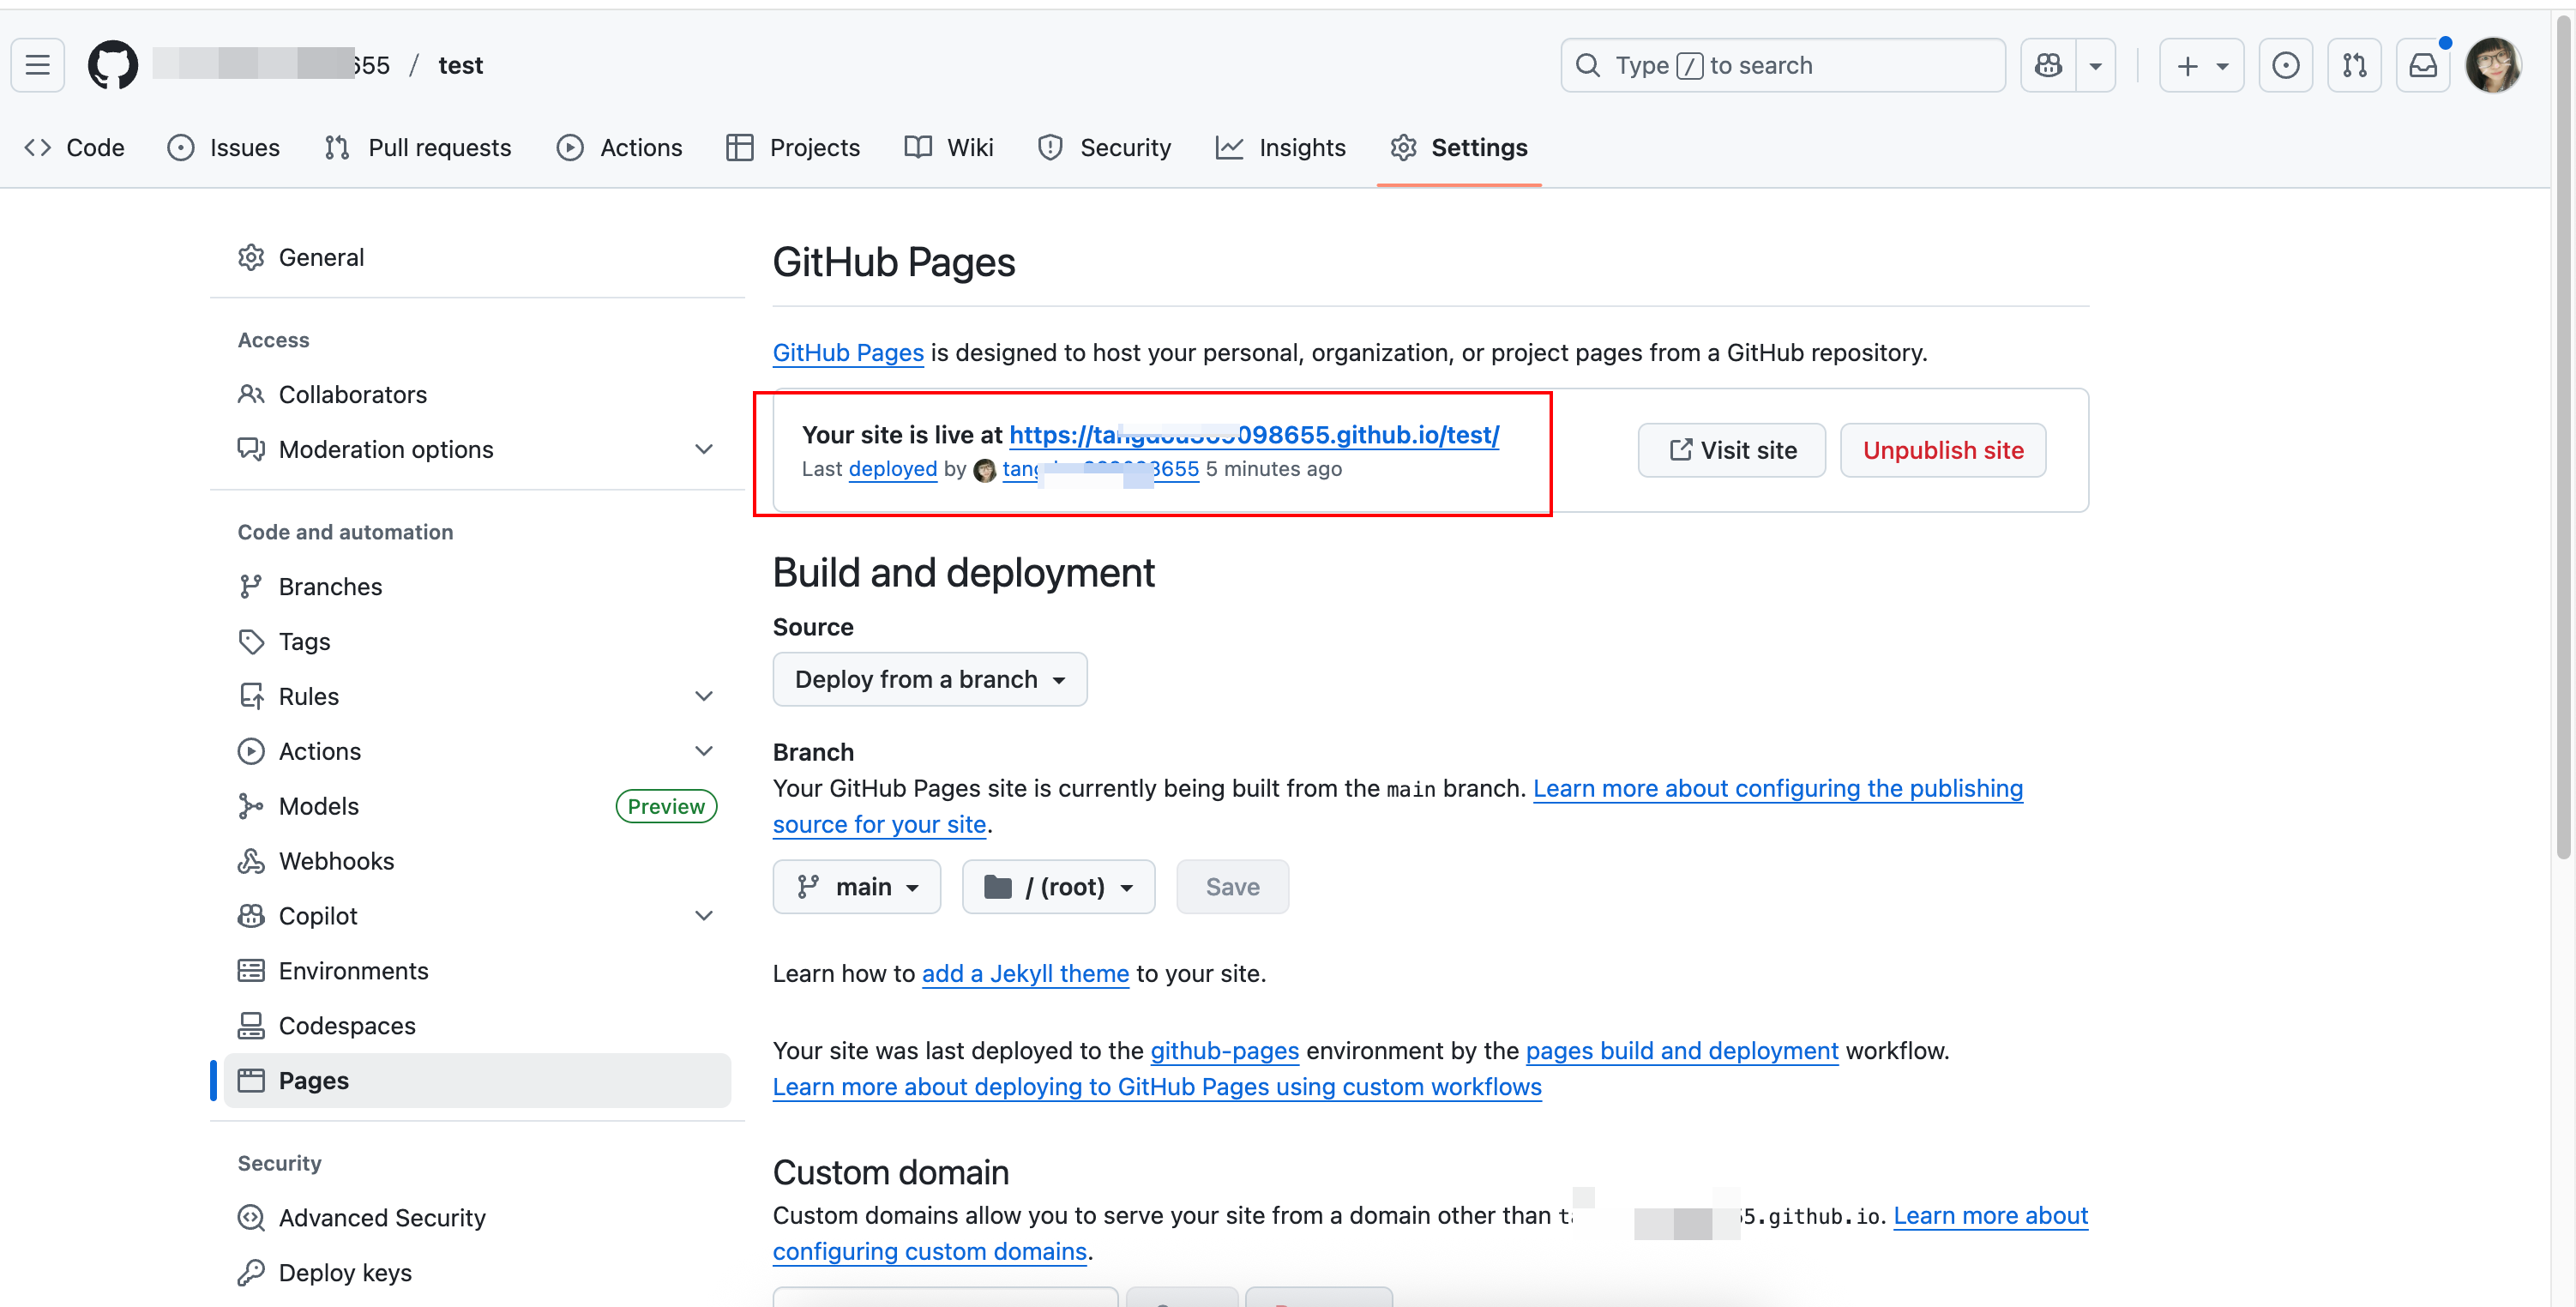Expand Moderation options section
Image resolution: width=2576 pixels, height=1307 pixels.
[704, 449]
